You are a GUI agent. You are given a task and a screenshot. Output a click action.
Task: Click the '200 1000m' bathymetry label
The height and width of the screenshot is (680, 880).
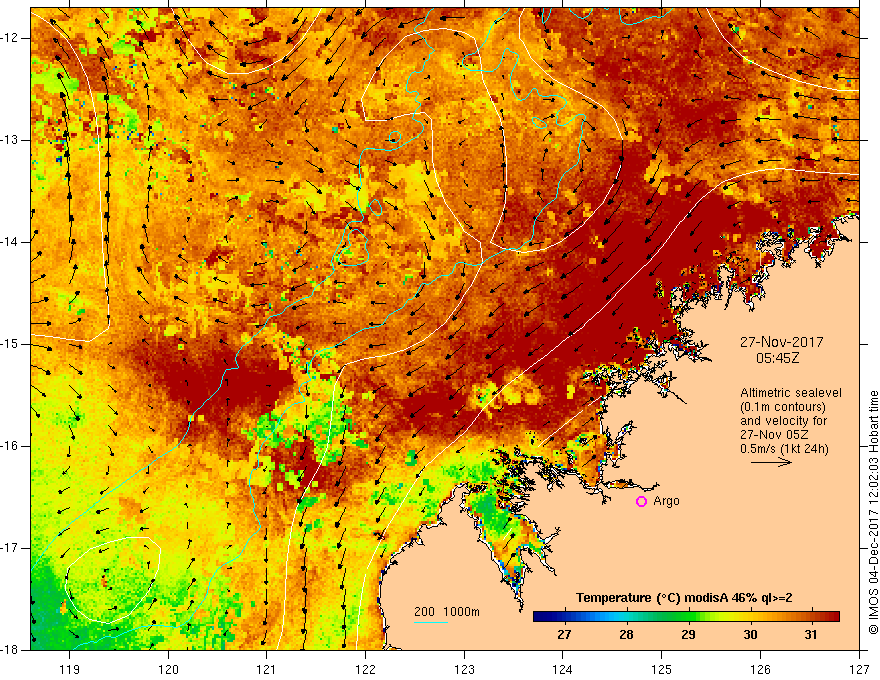pyautogui.click(x=447, y=612)
